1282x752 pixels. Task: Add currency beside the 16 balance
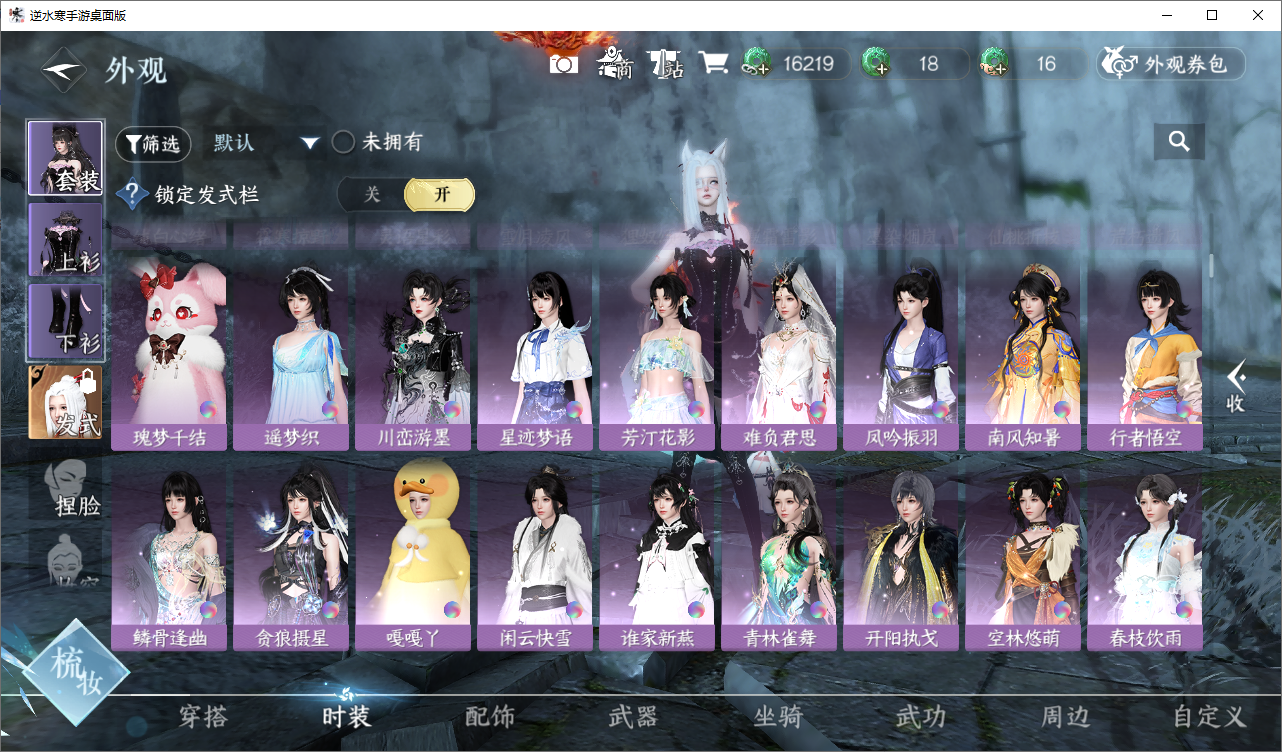[x=994, y=64]
